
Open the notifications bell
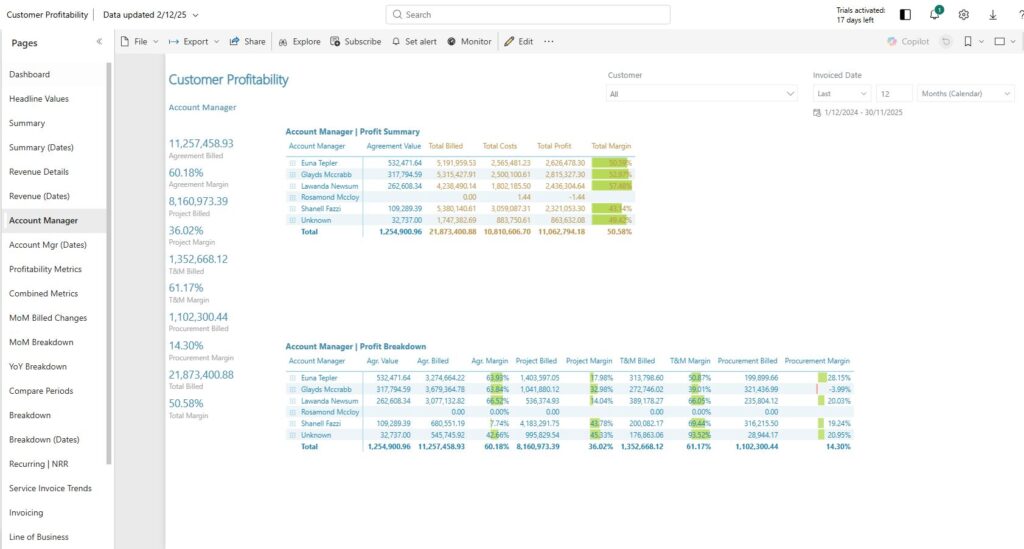[935, 15]
